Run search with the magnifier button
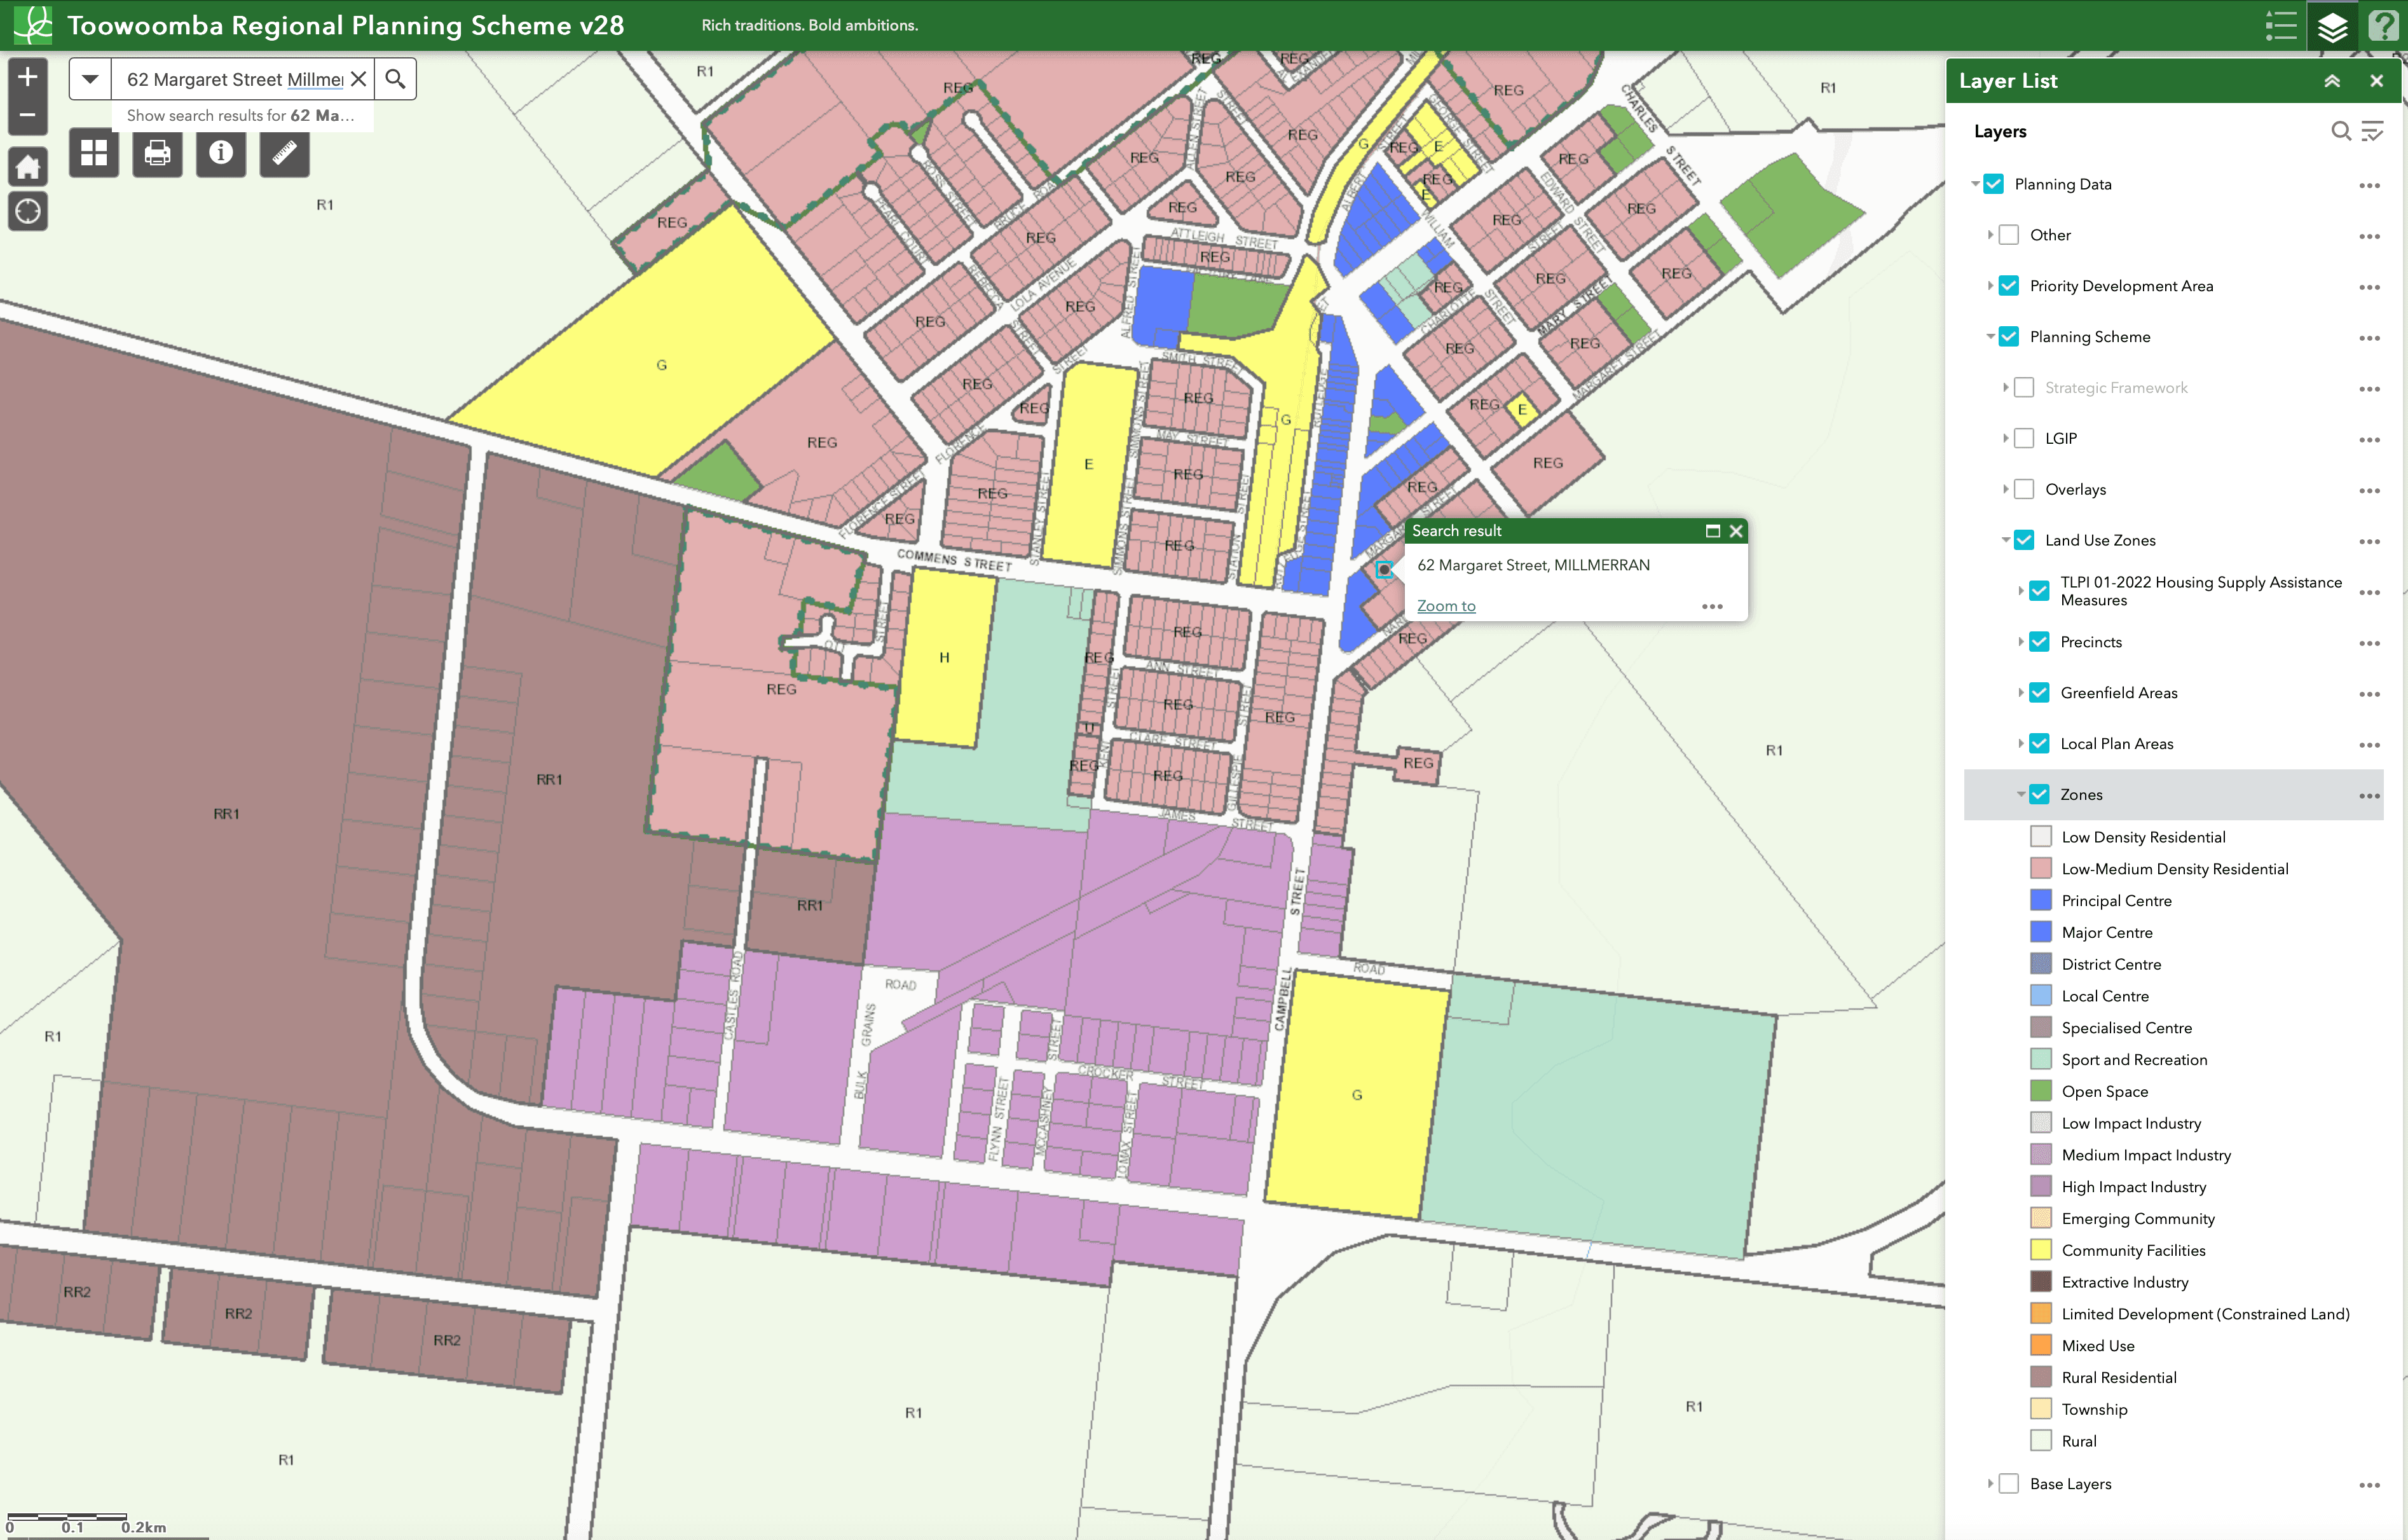Viewport: 2408px width, 1540px height. pyautogui.click(x=396, y=79)
